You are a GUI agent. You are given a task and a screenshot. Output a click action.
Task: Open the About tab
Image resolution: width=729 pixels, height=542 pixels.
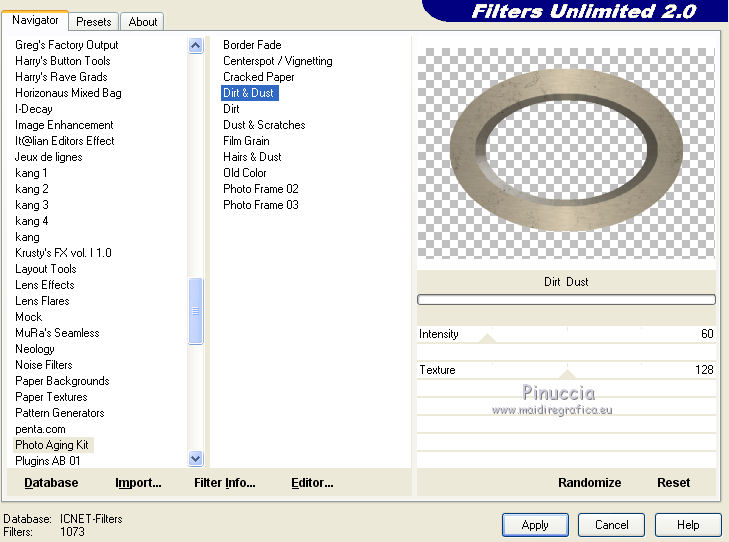pos(143,22)
